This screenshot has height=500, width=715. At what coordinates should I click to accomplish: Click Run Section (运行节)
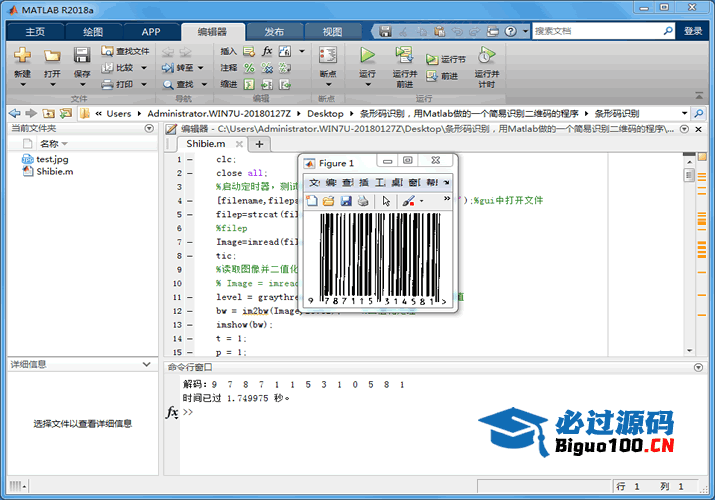(446, 59)
